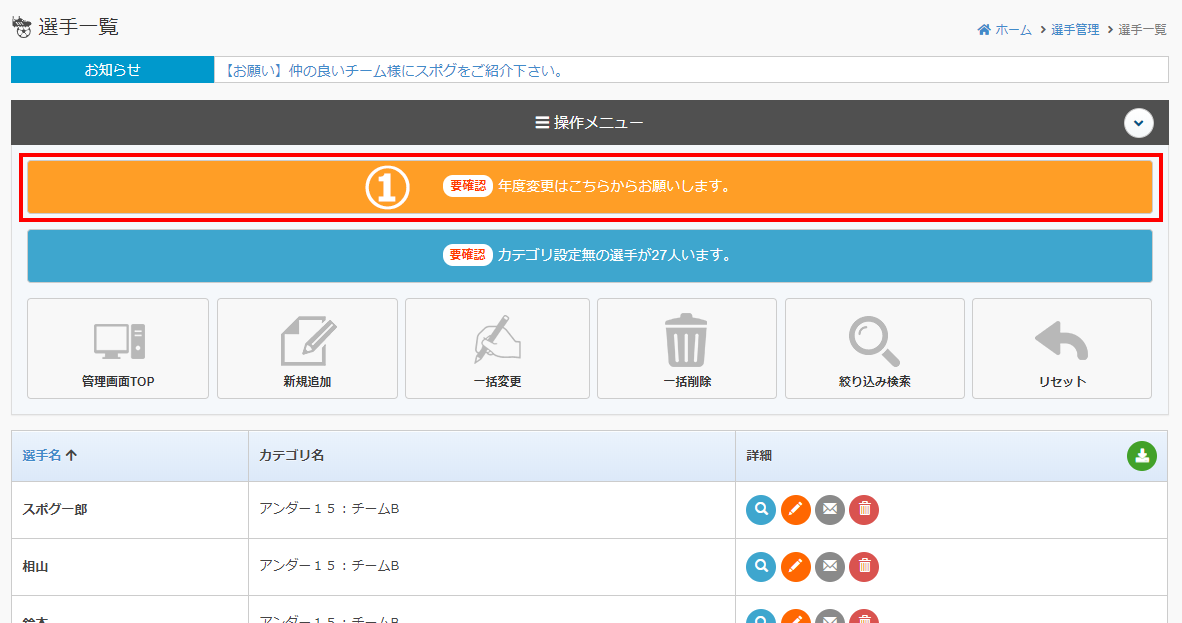
Task: Hit the リセット reset button
Action: pos(1061,349)
